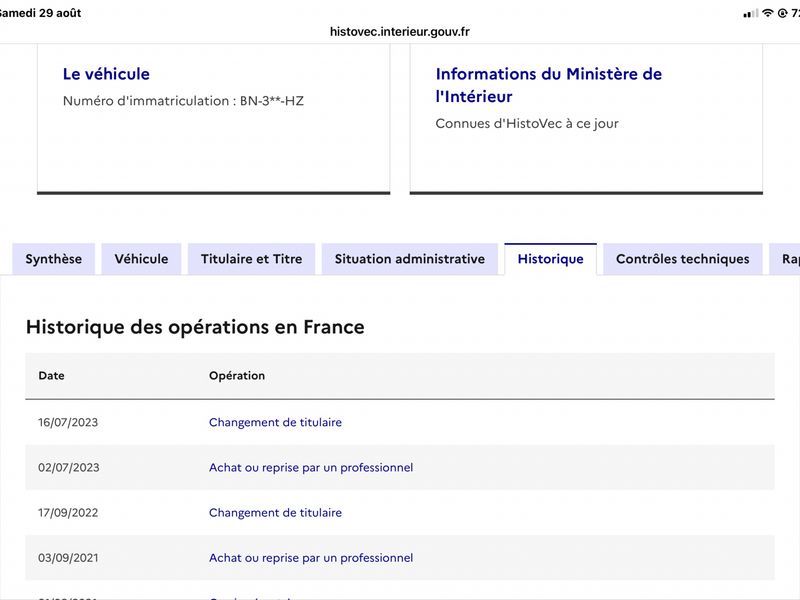
Task: Click the date 03/09/2021 cell
Action: [68, 558]
